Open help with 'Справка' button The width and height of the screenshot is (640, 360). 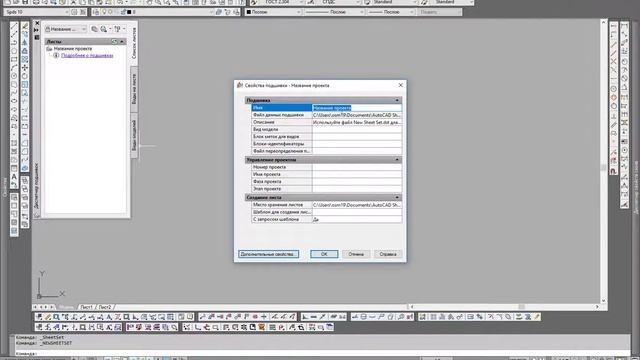click(x=388, y=254)
